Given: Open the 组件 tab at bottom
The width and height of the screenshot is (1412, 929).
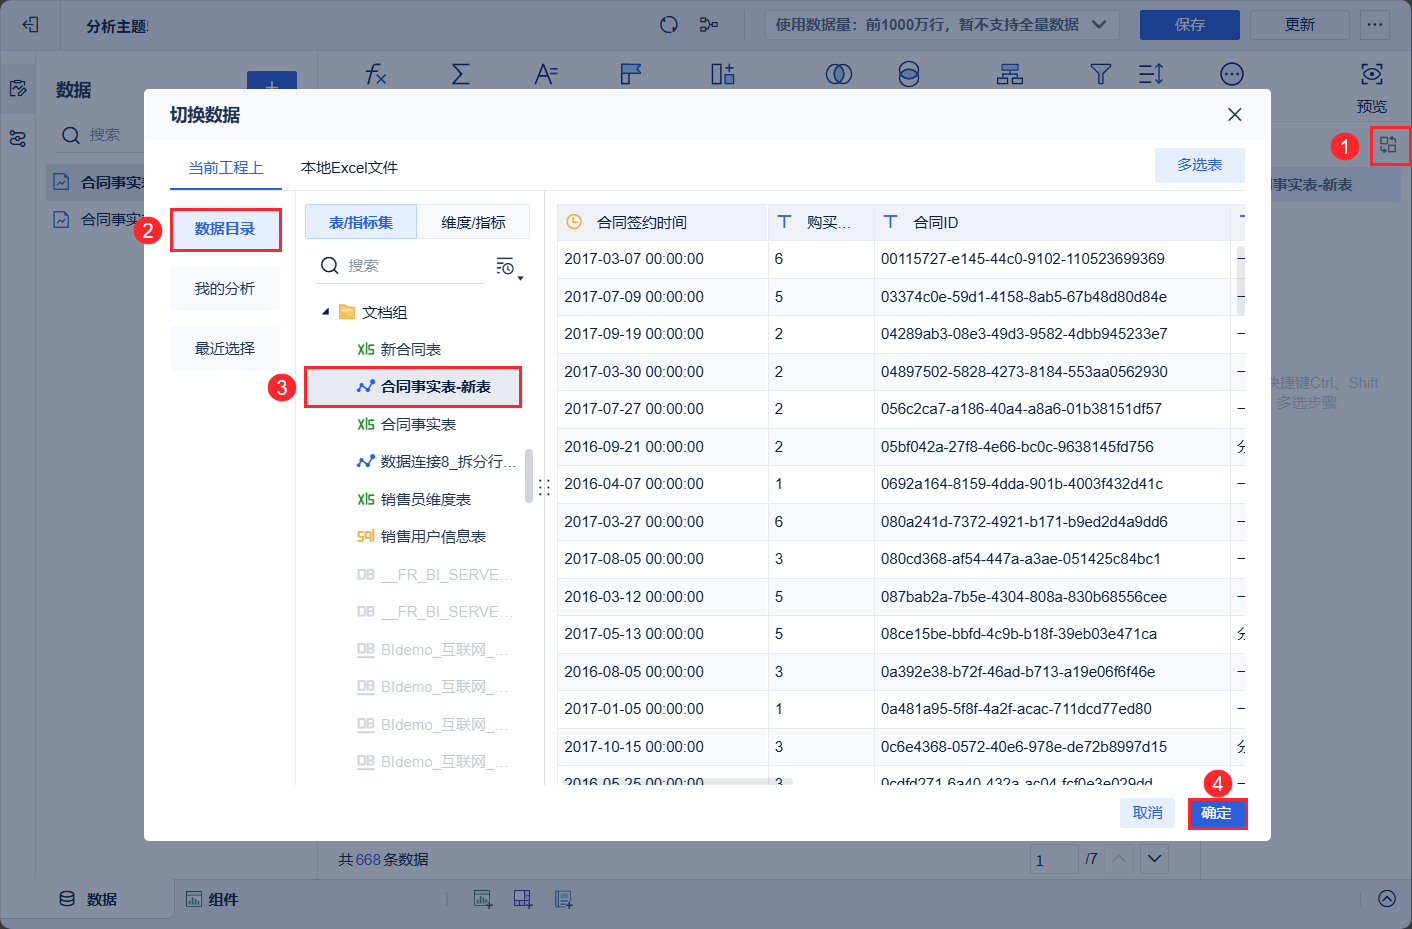Looking at the screenshot, I should pos(212,899).
